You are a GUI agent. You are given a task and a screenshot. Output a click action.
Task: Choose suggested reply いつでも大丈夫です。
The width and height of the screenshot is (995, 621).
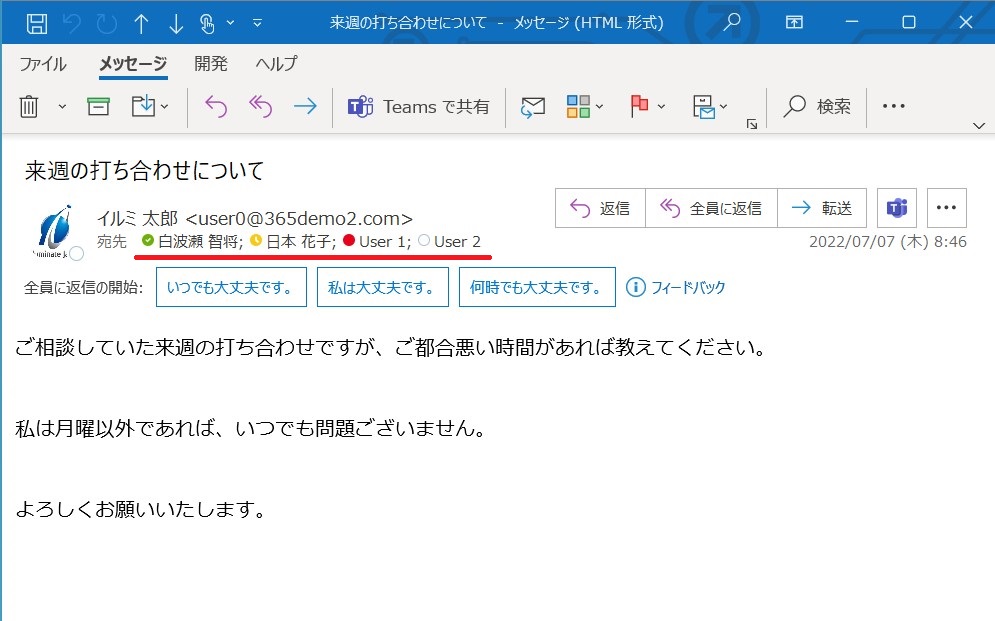(x=231, y=286)
